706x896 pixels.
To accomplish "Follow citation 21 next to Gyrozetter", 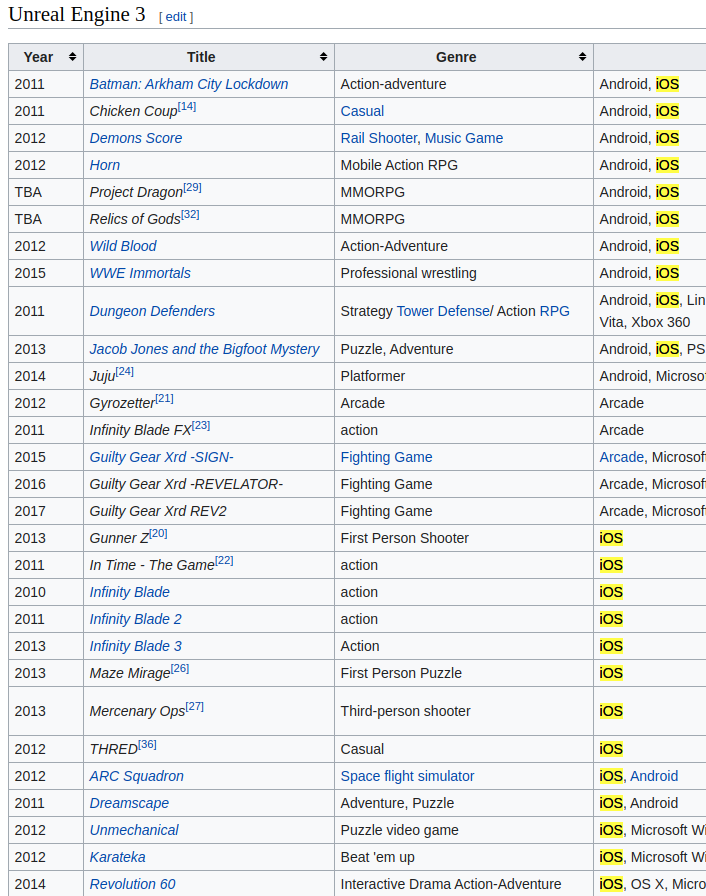I will point(165,398).
